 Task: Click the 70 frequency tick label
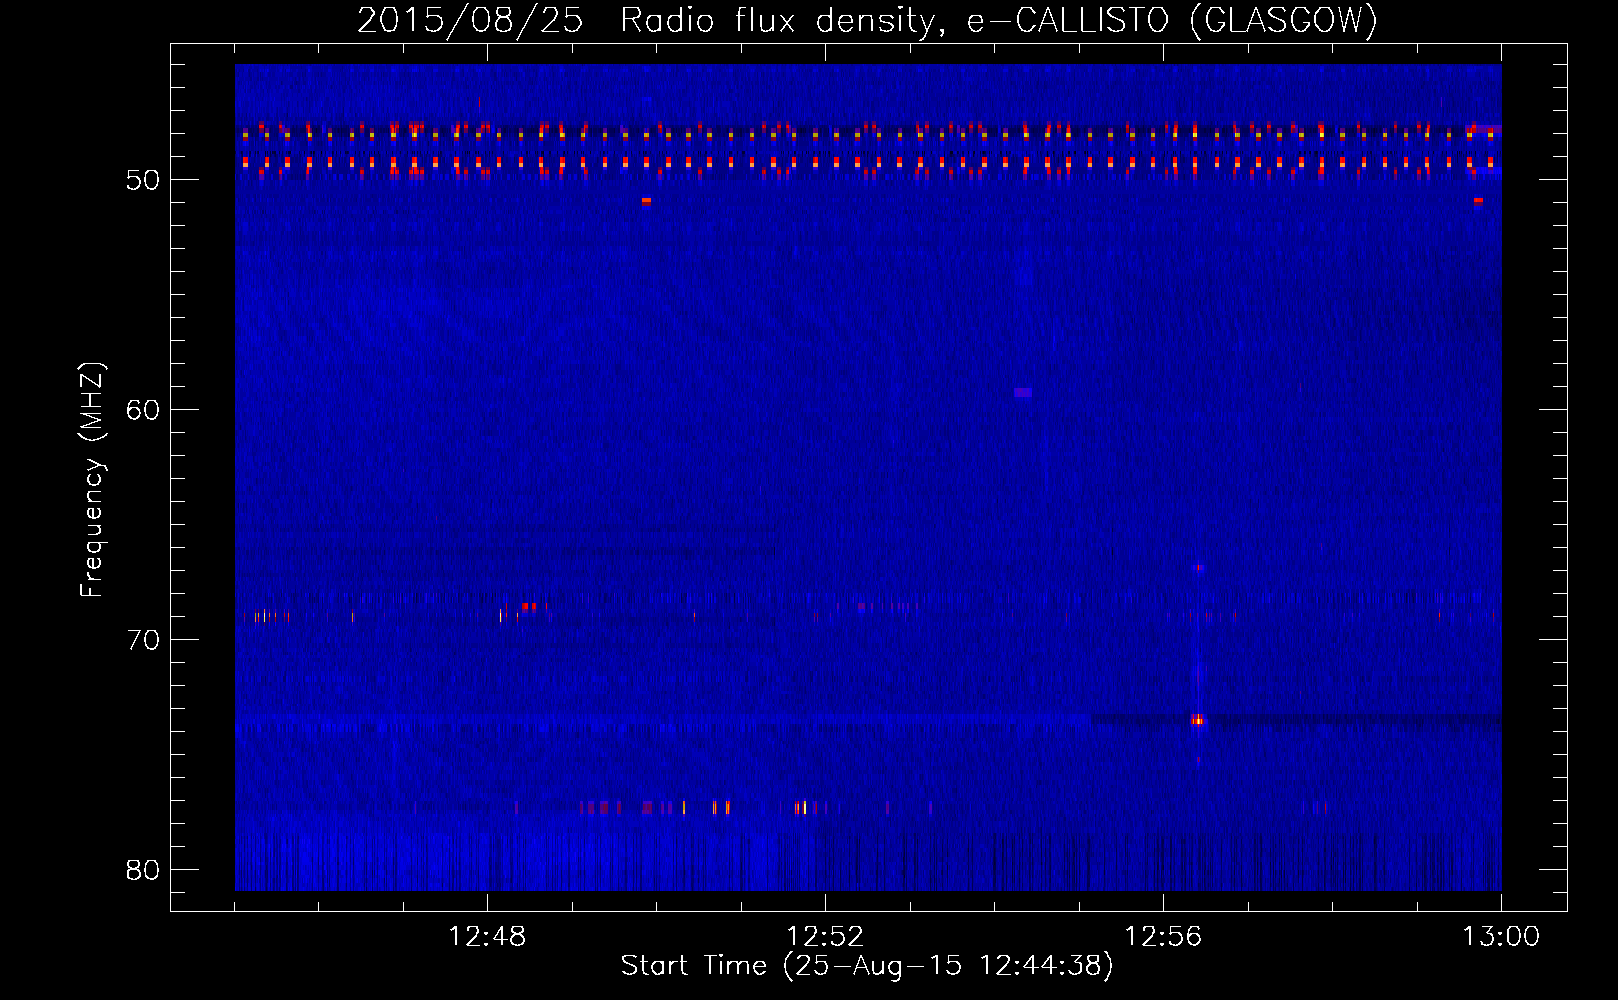pyautogui.click(x=143, y=640)
